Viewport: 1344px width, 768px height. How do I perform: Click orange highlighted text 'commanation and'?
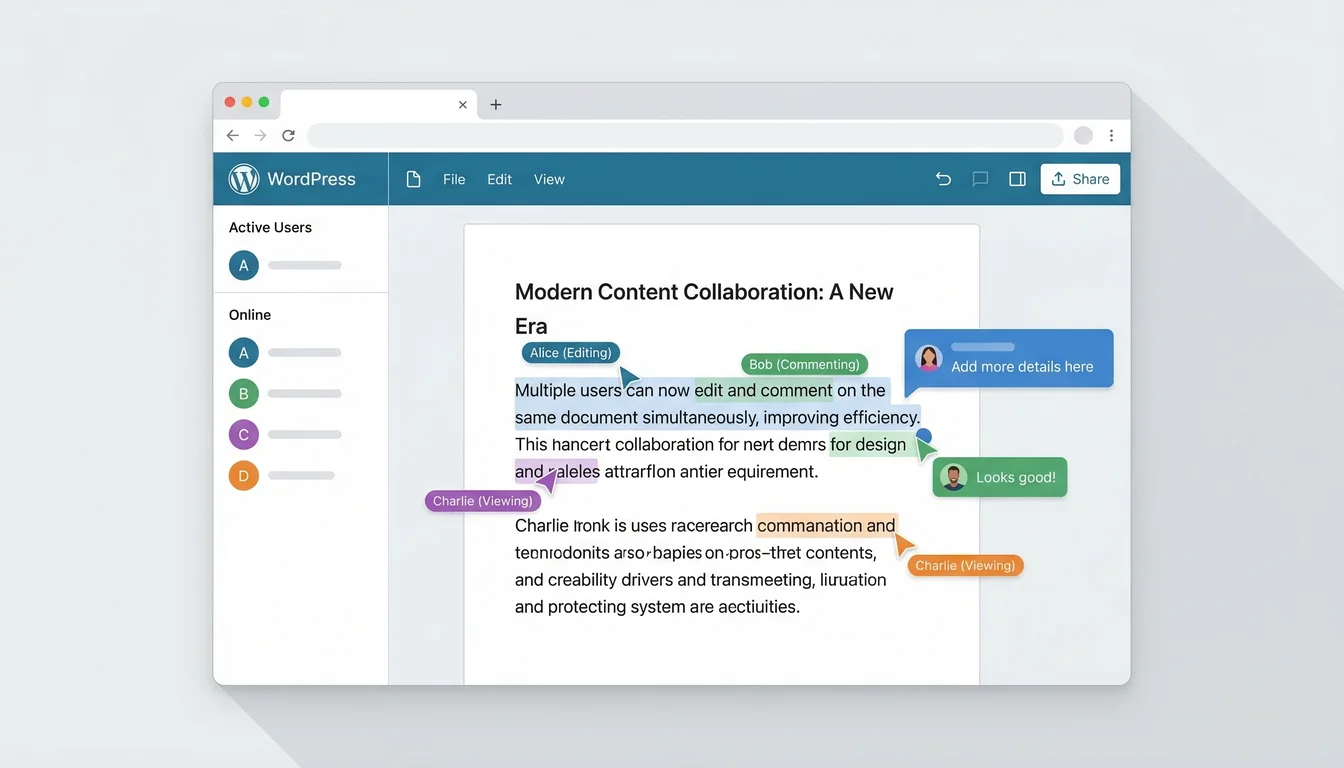click(x=826, y=525)
